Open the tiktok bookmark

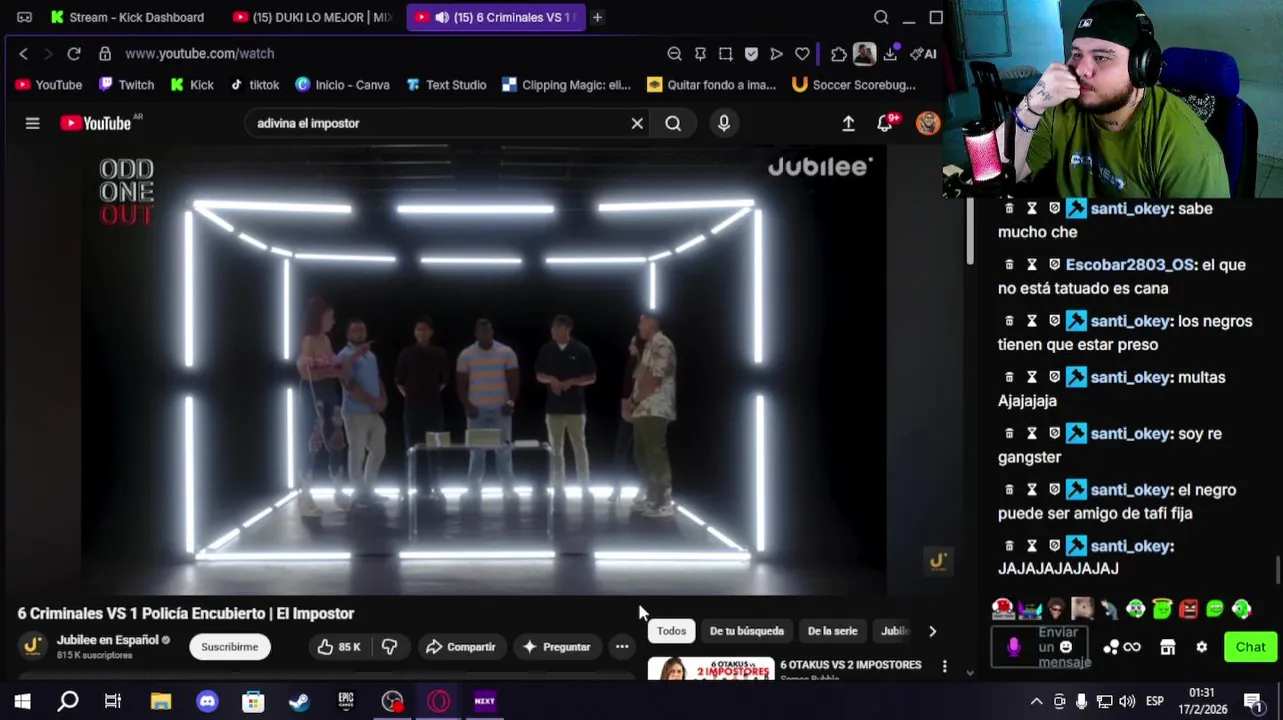[255, 85]
